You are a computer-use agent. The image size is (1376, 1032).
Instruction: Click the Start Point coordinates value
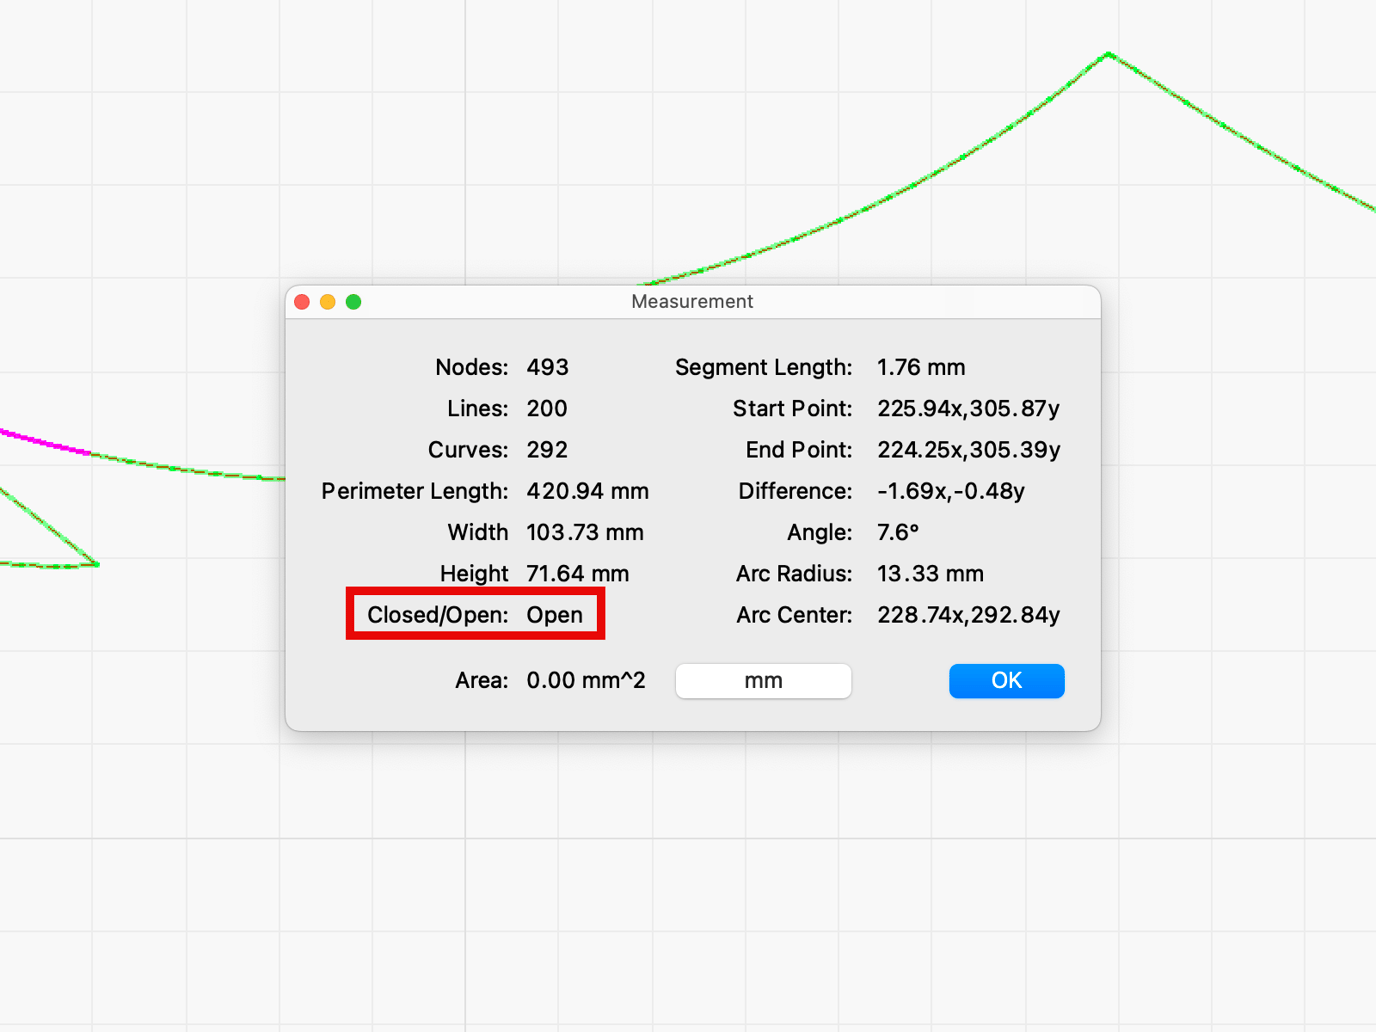pos(968,408)
